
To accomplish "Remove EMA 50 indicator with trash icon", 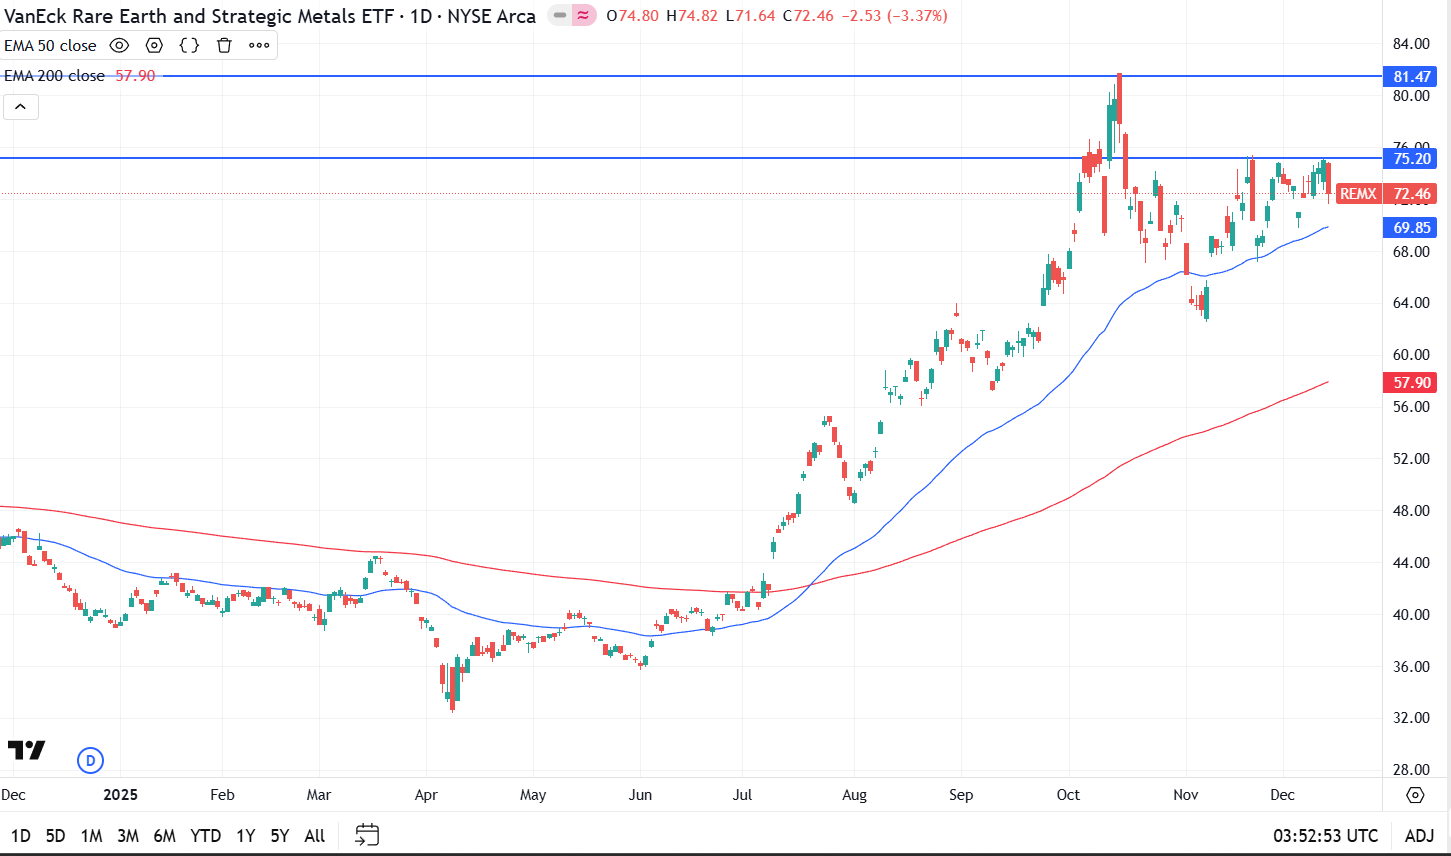I will pos(224,45).
